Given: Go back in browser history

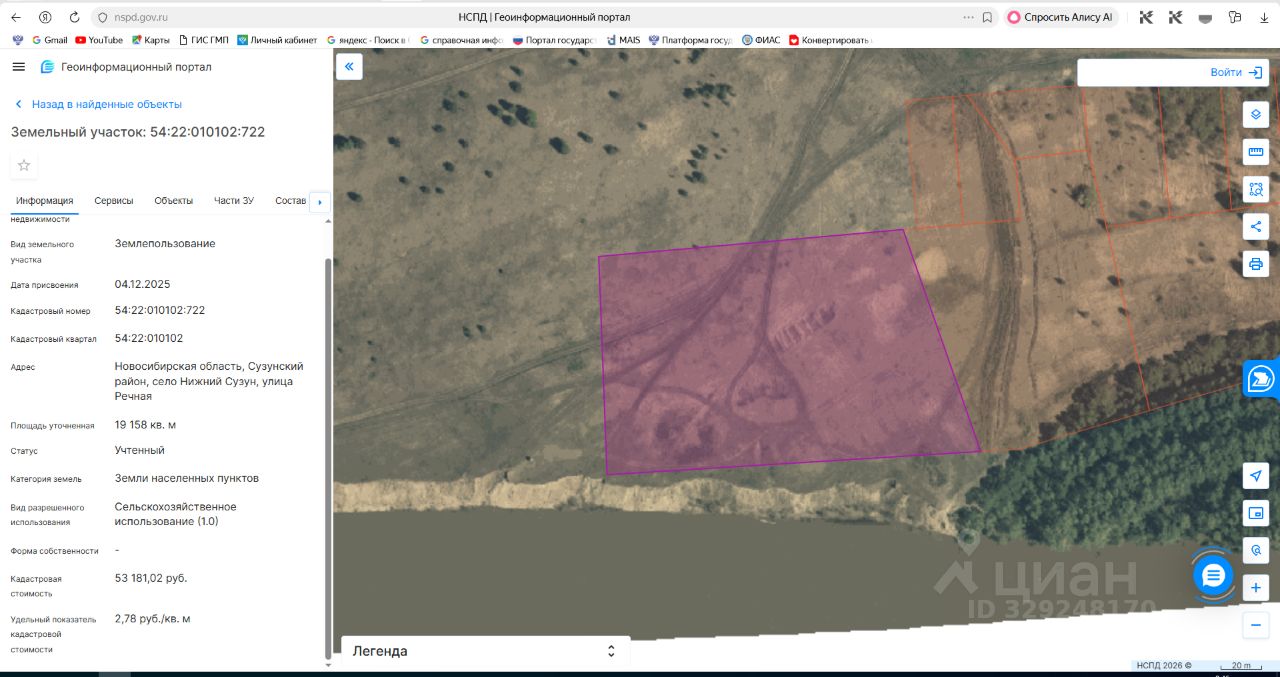Looking at the screenshot, I should [17, 17].
